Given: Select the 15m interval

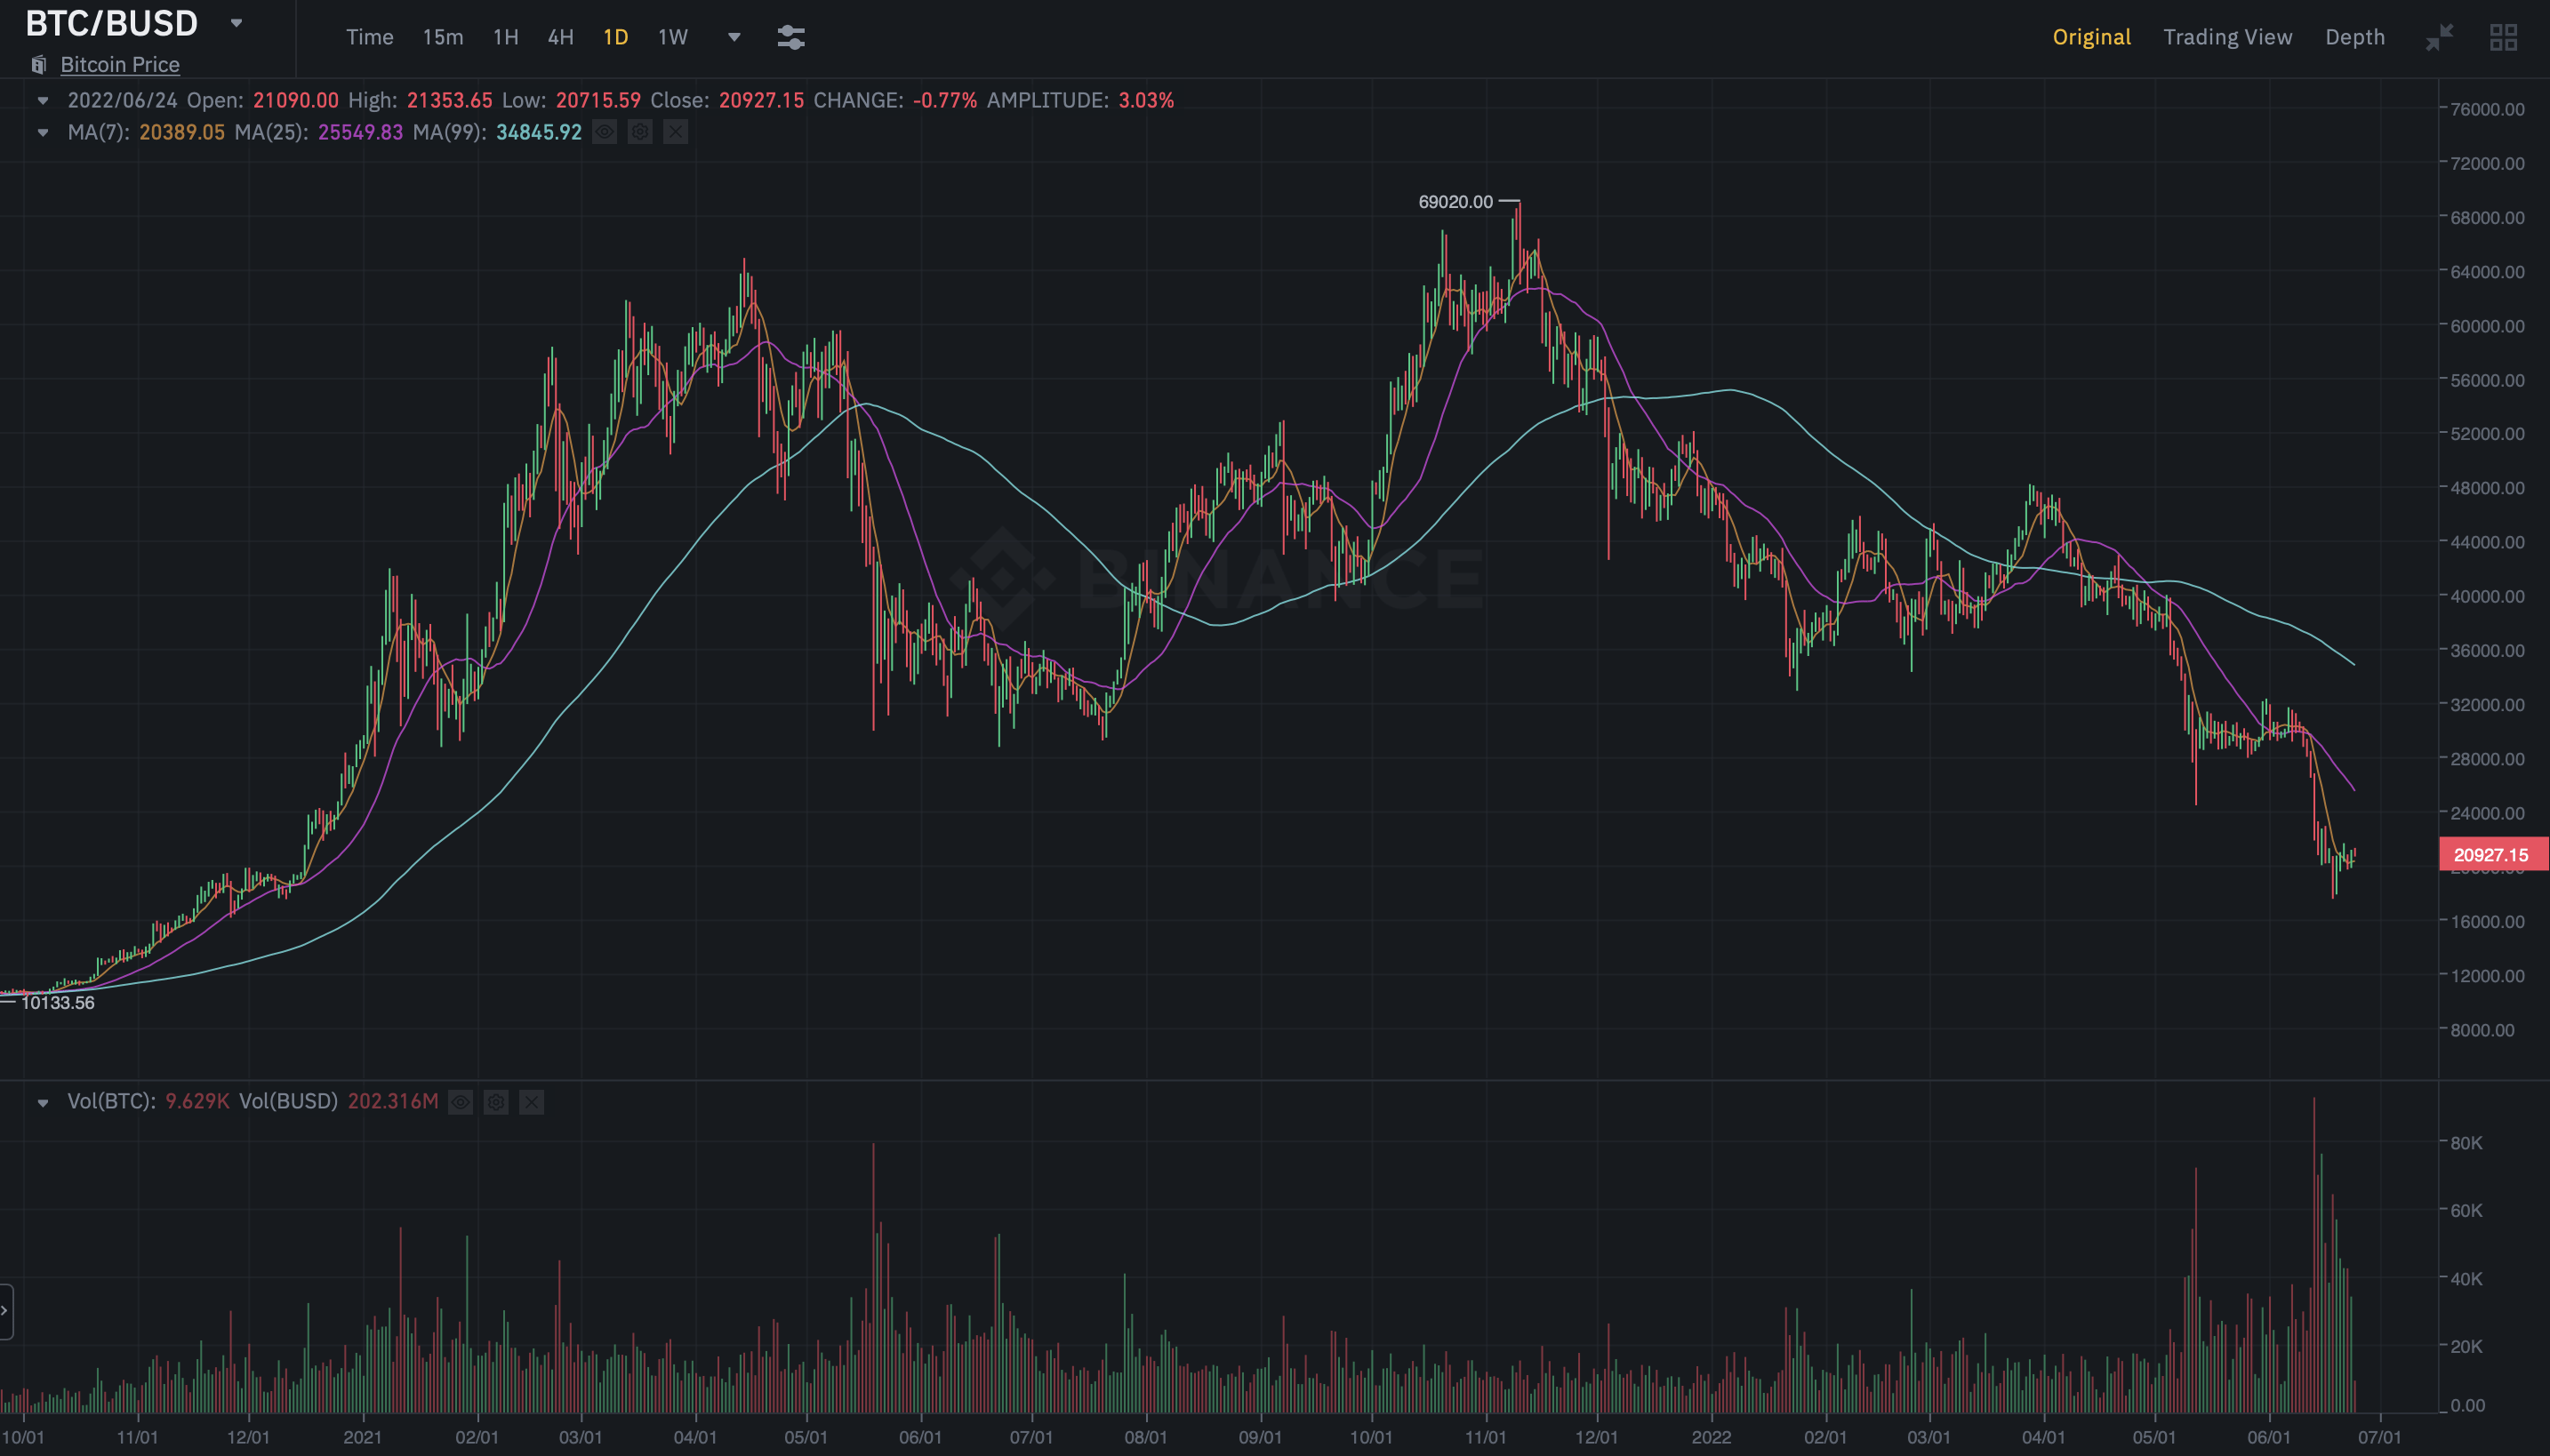Looking at the screenshot, I should [442, 37].
